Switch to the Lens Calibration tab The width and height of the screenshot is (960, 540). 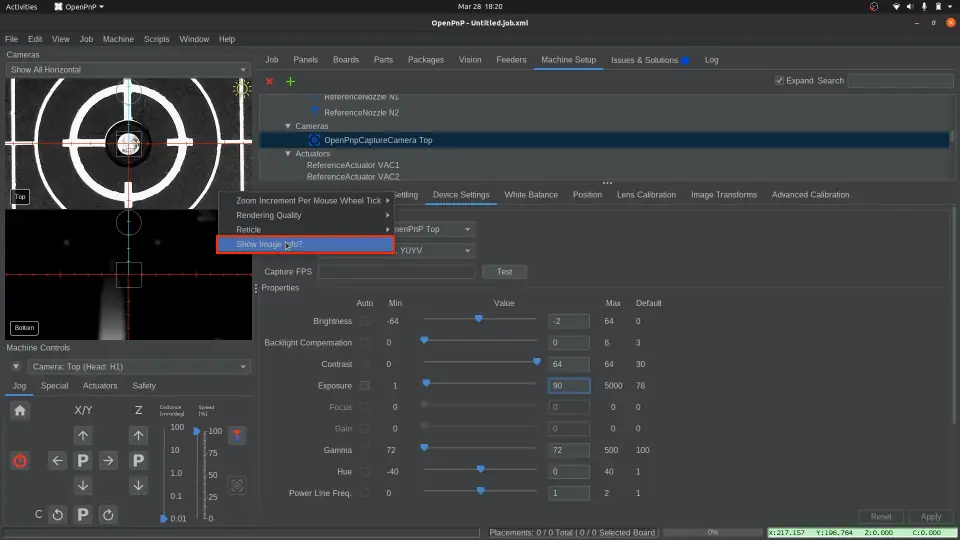[x=646, y=195]
